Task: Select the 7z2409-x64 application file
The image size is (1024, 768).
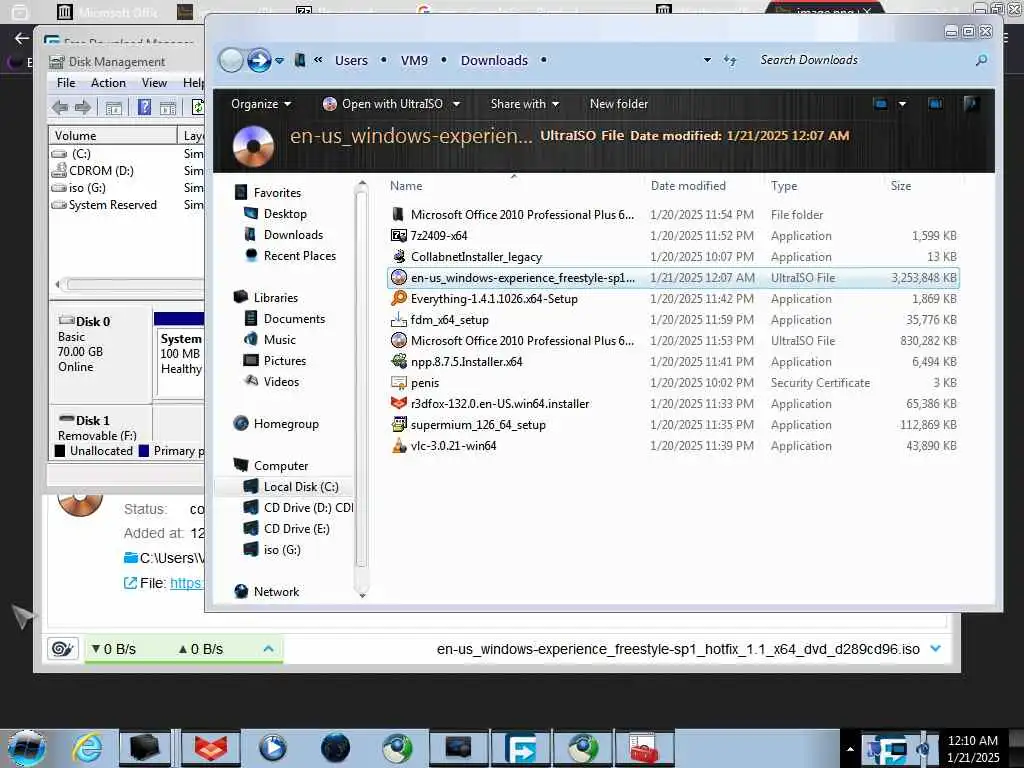Action: pyautogui.click(x=673, y=236)
